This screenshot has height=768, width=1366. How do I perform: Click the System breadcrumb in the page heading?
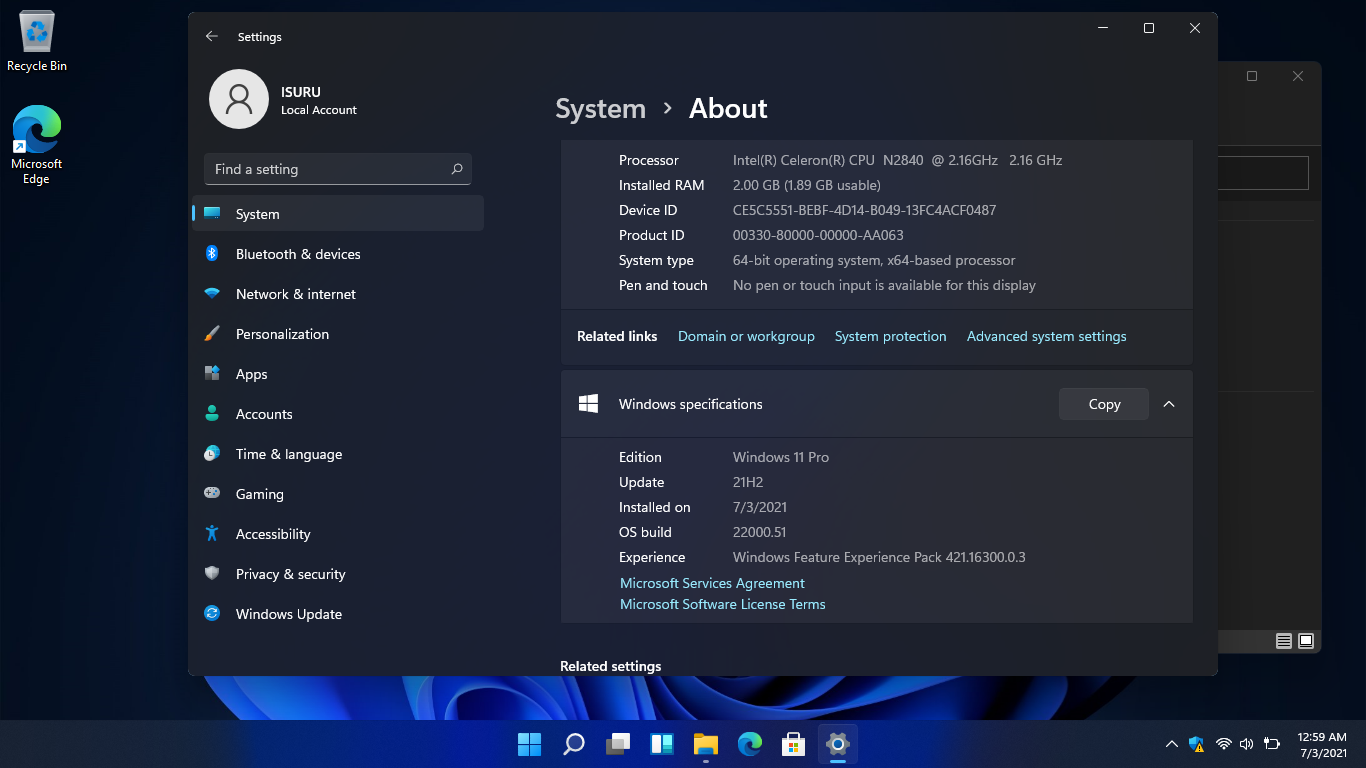point(601,108)
